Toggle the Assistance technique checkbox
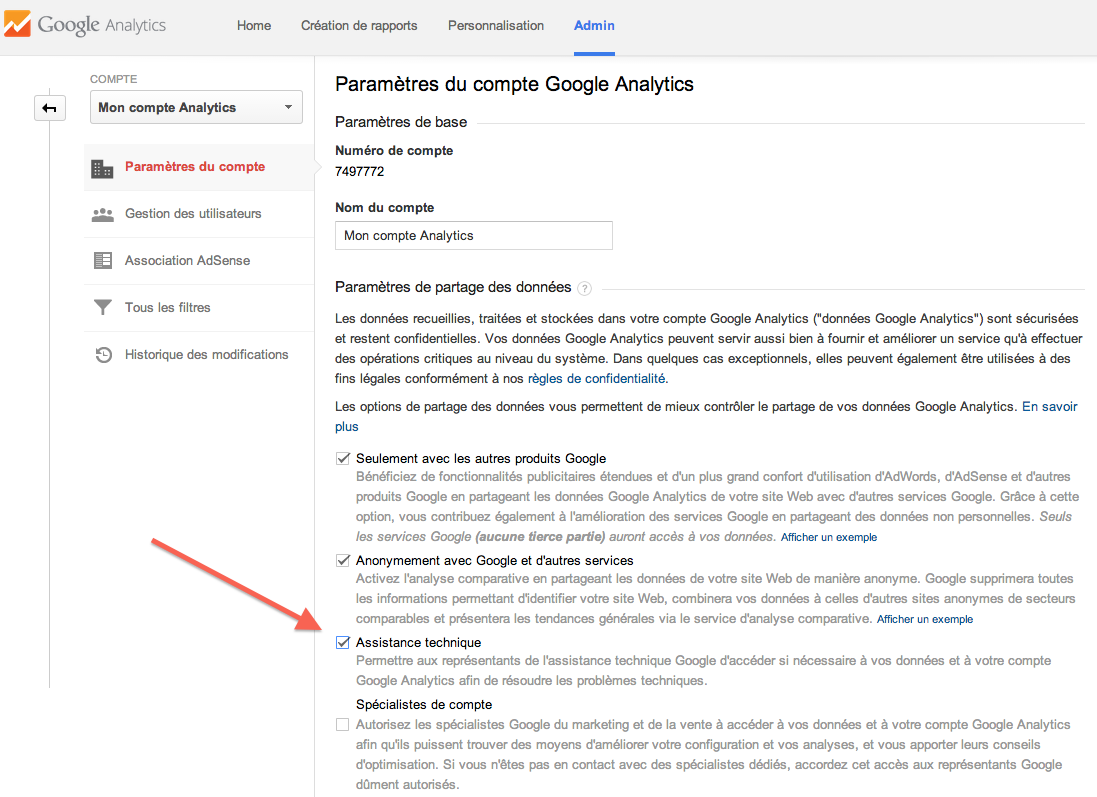Viewport: 1097px width, 797px height. pyautogui.click(x=343, y=642)
